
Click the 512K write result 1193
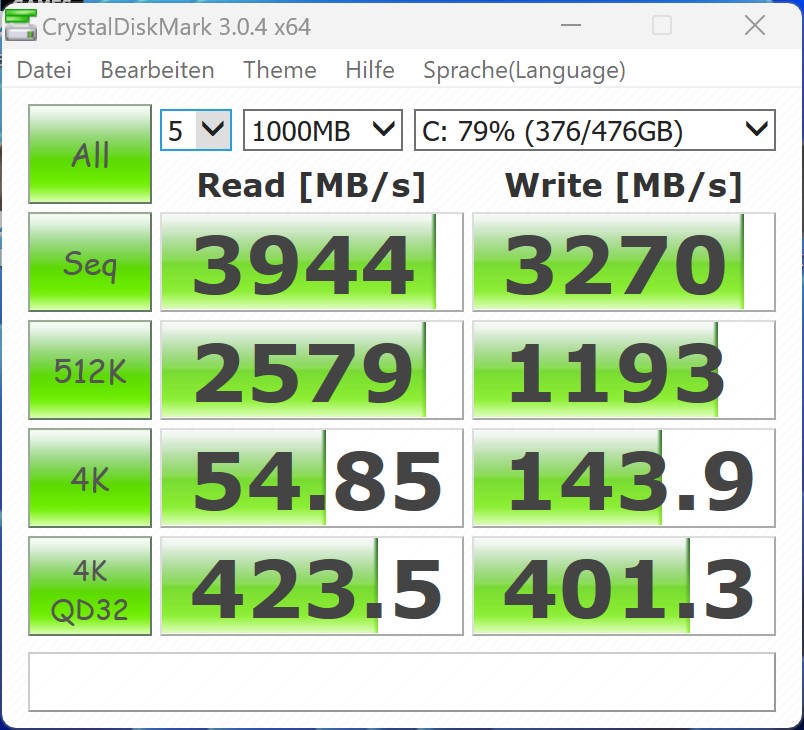point(624,370)
